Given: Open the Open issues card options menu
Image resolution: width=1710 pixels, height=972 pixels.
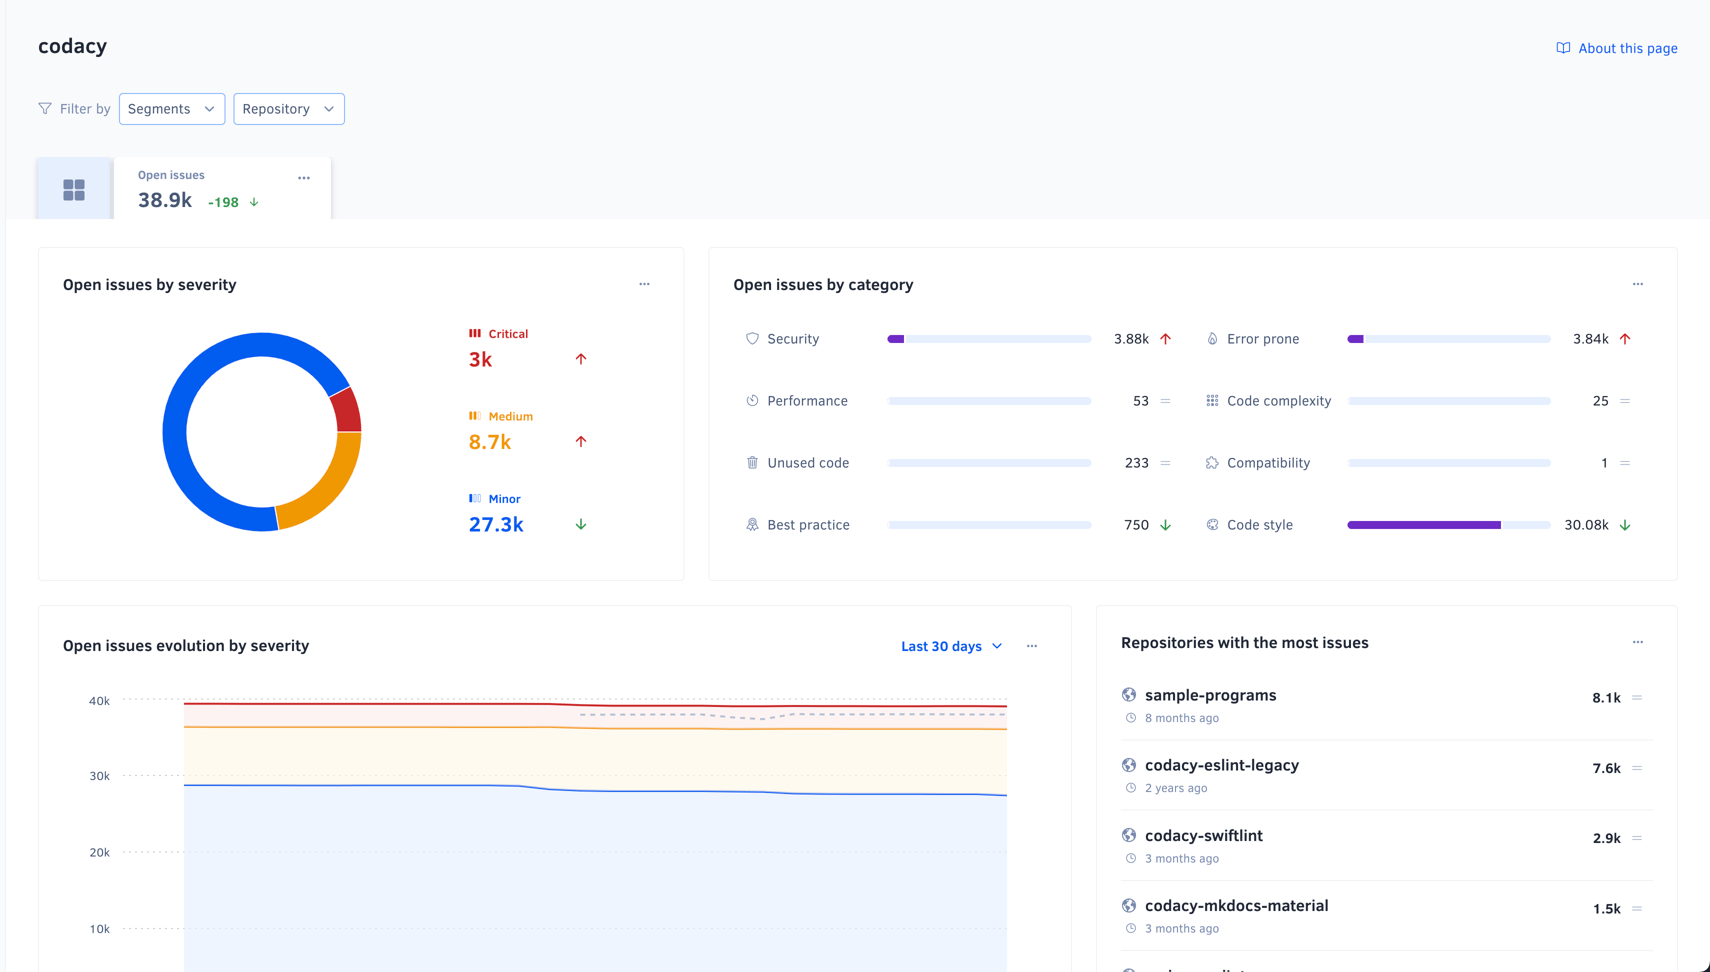Looking at the screenshot, I should [304, 178].
